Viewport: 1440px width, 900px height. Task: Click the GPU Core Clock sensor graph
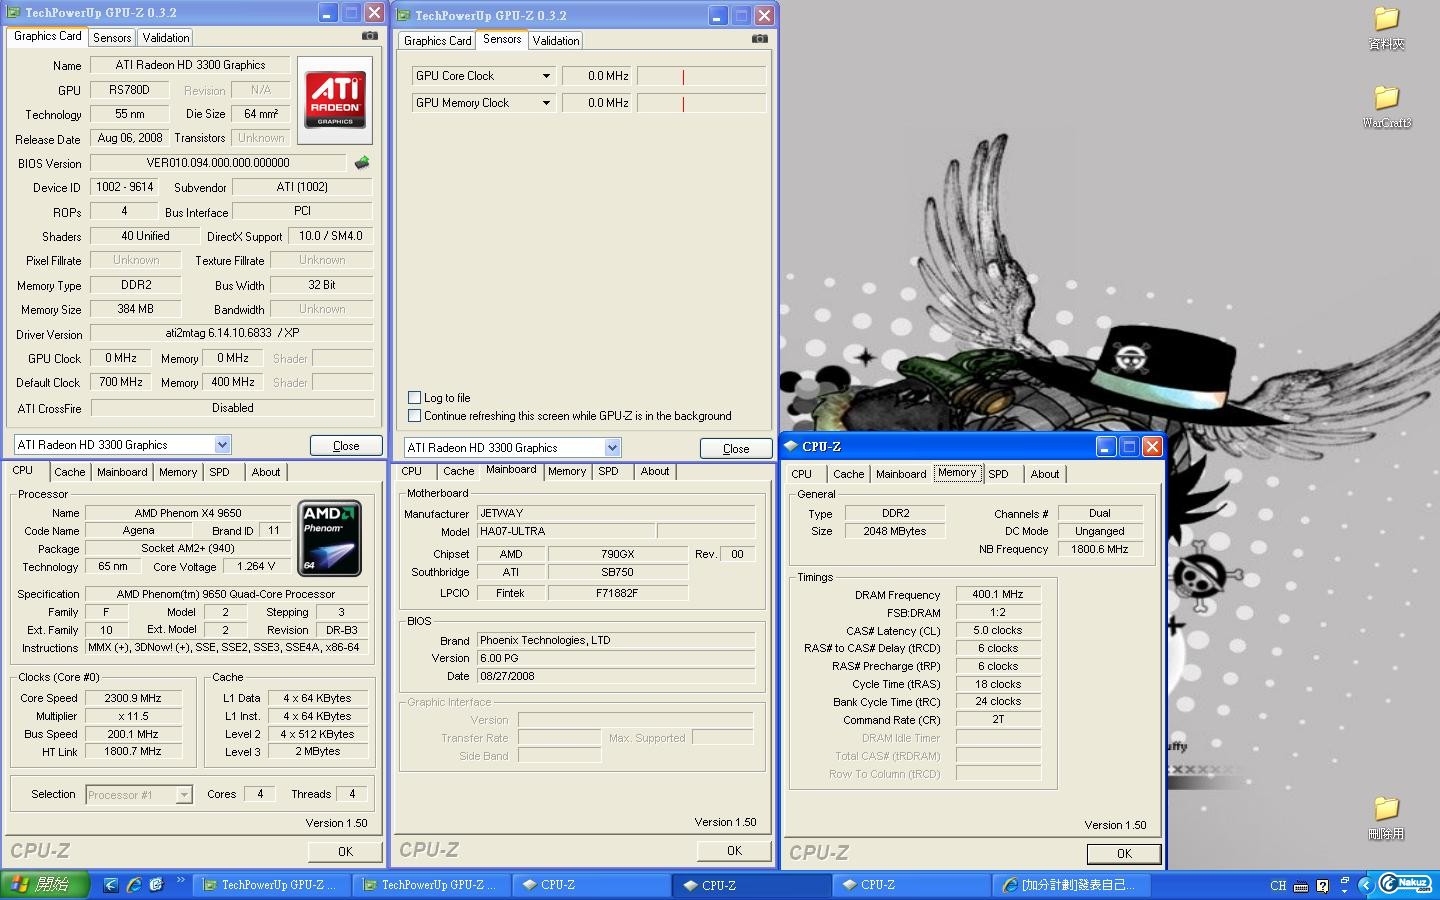(701, 76)
